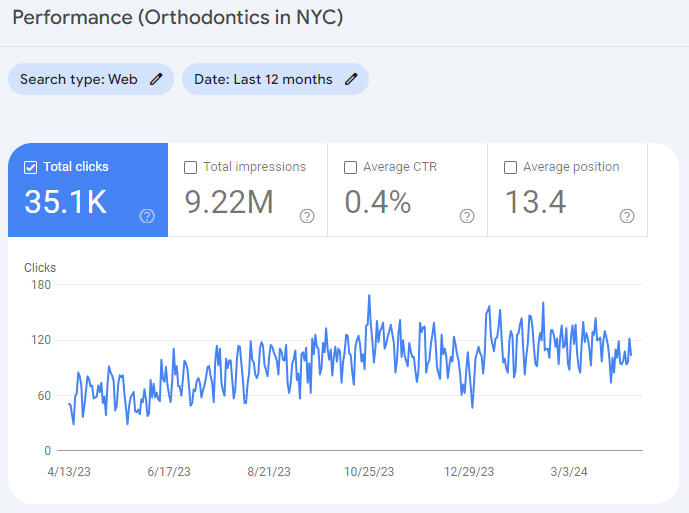689x513 pixels.
Task: Enable the Average position checkbox
Action: point(510,167)
